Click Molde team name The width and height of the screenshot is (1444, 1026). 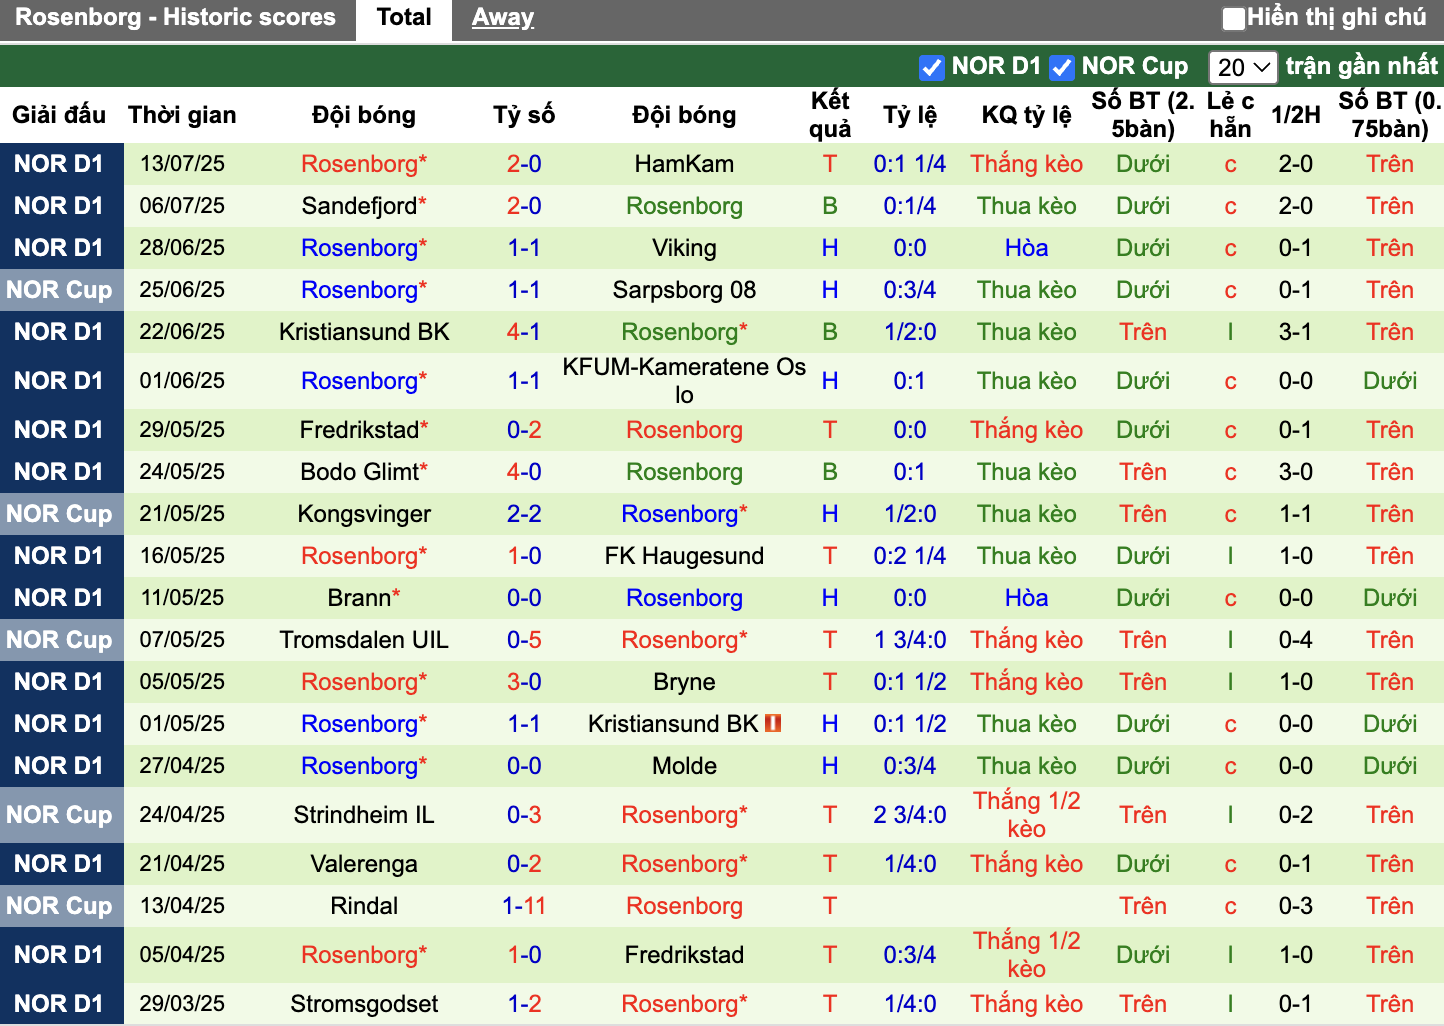coord(684,766)
